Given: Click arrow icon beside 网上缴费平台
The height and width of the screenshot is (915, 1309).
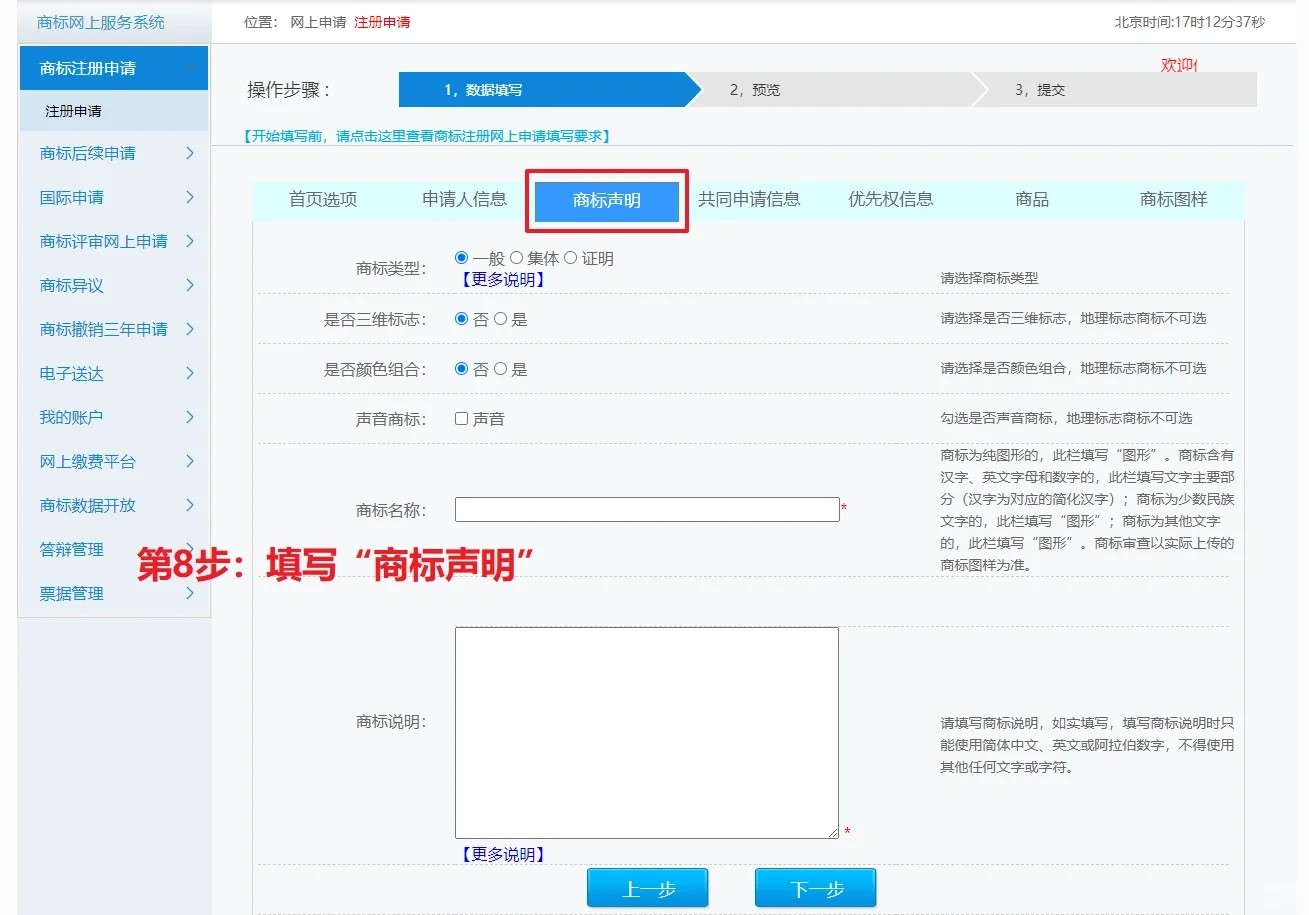Looking at the screenshot, I should pos(190,462).
